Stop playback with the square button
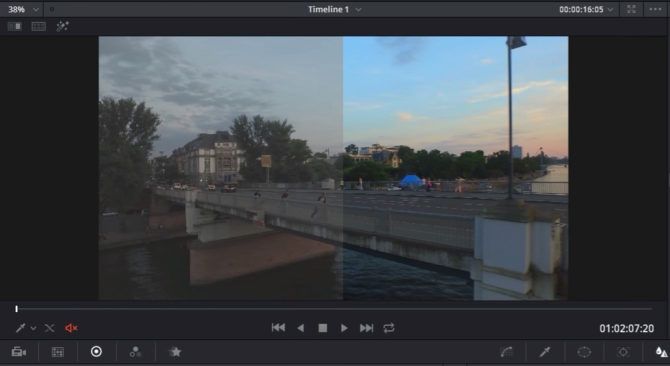The height and width of the screenshot is (366, 670). coord(323,328)
